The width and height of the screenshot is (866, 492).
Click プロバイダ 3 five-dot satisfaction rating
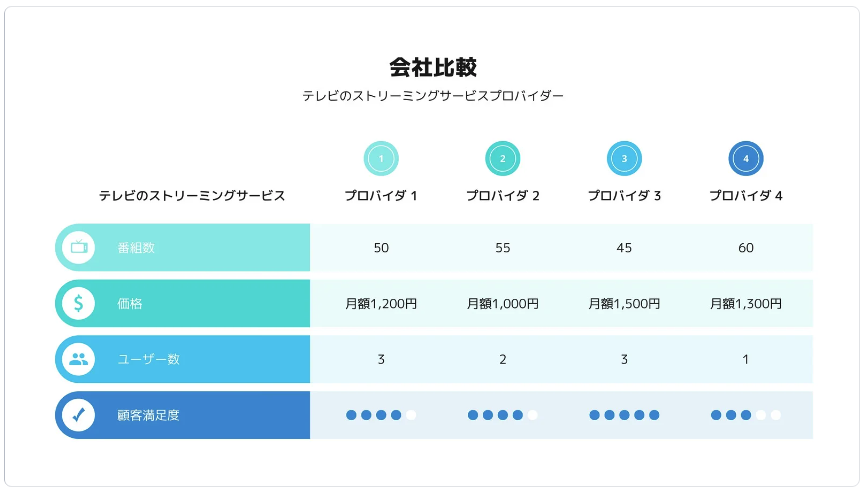pyautogui.click(x=624, y=415)
